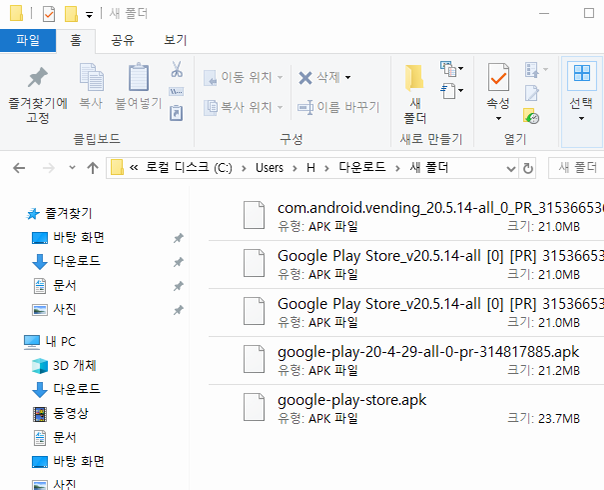Open the 속성 dropdown arrow
Screen dimensions: 604x490
[498, 118]
